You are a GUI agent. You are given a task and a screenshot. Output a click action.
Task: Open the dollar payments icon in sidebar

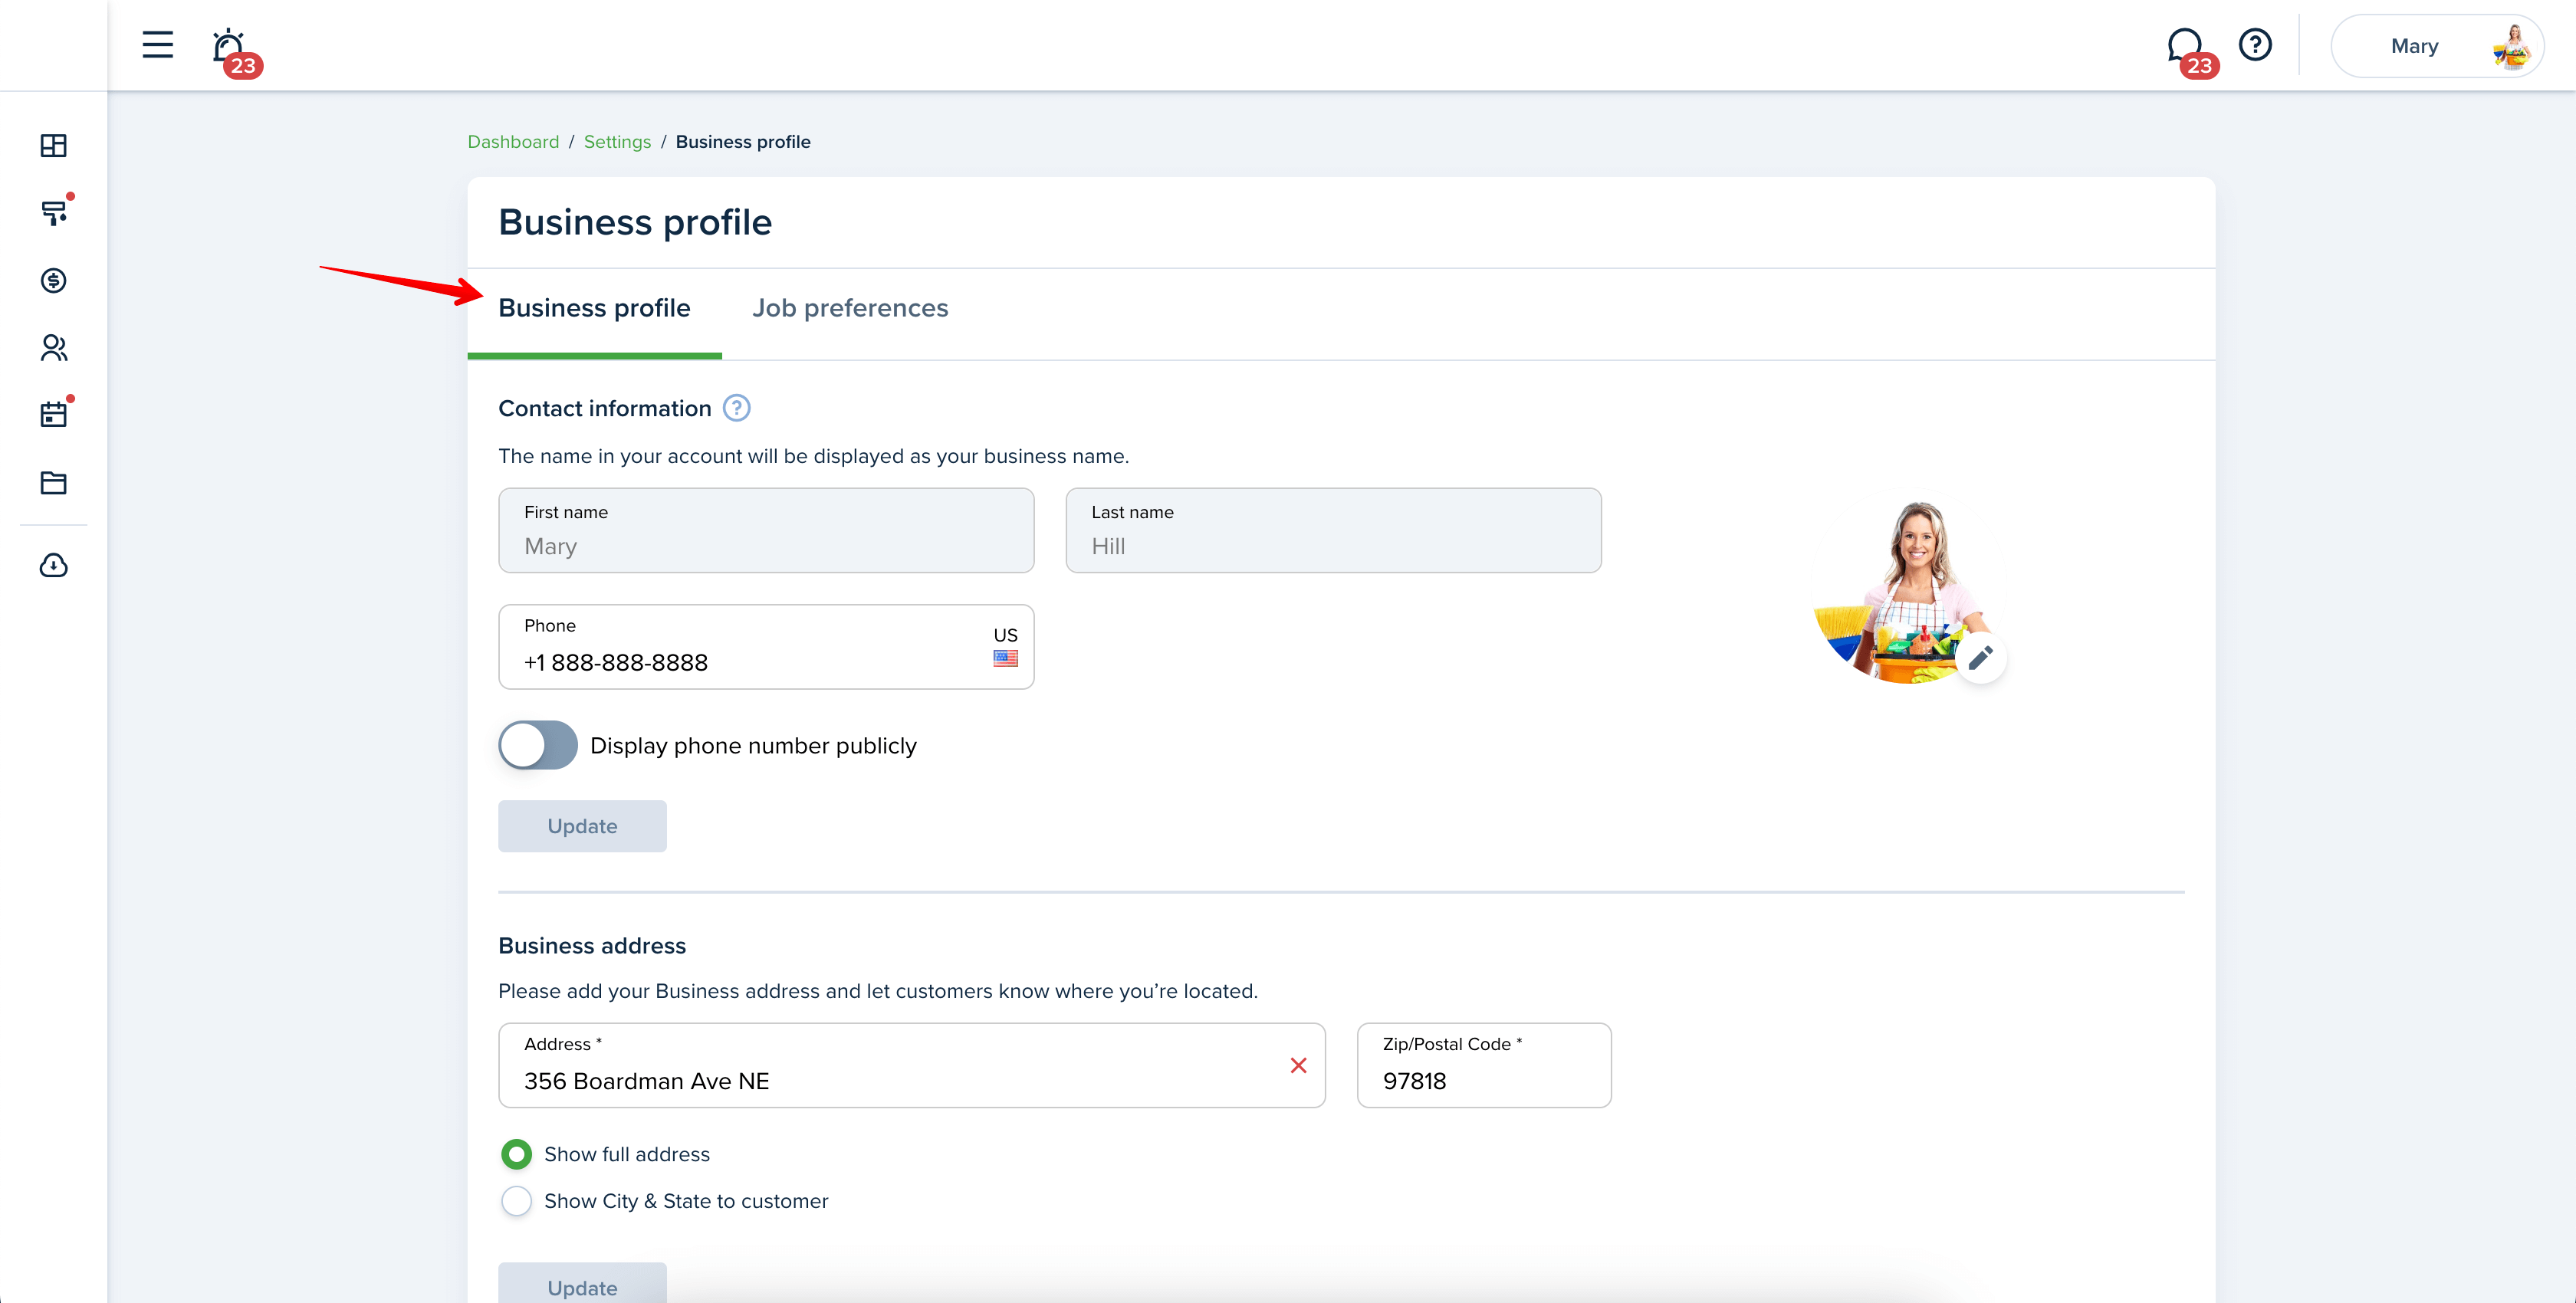(54, 280)
